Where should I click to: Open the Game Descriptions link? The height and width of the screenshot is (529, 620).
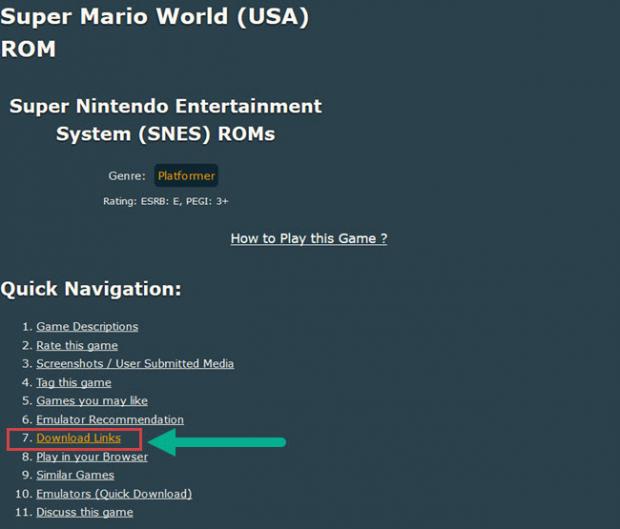[87, 327]
